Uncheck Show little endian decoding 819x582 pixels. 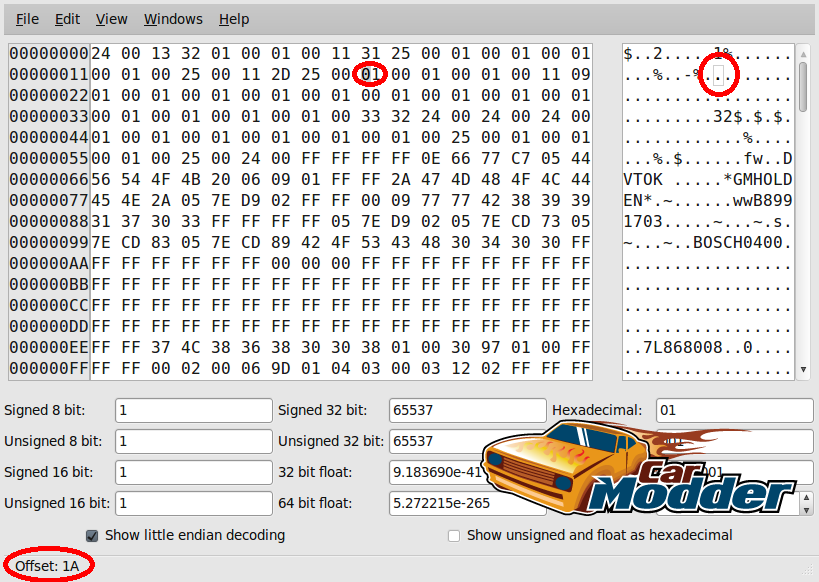click(92, 536)
